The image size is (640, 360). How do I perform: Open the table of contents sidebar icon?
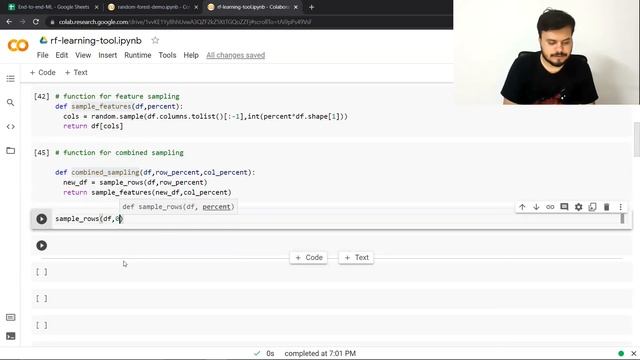pyautogui.click(x=11, y=78)
